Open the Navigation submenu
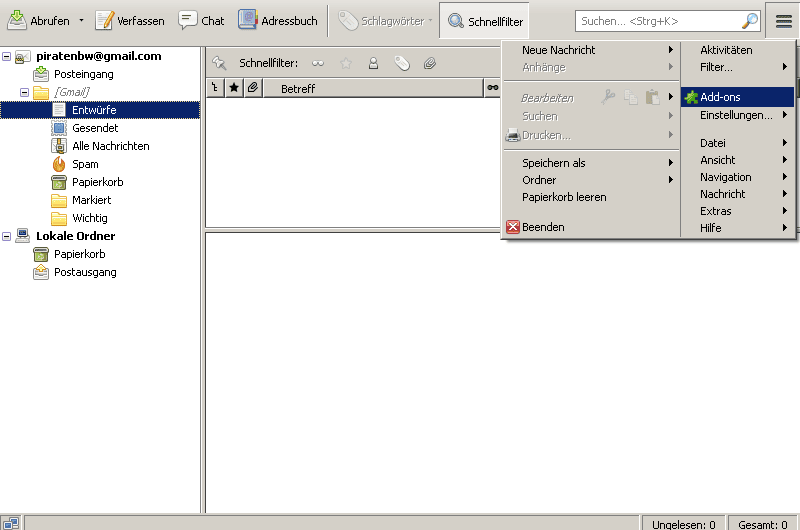The height and width of the screenshot is (530, 800). pyautogui.click(x=737, y=178)
